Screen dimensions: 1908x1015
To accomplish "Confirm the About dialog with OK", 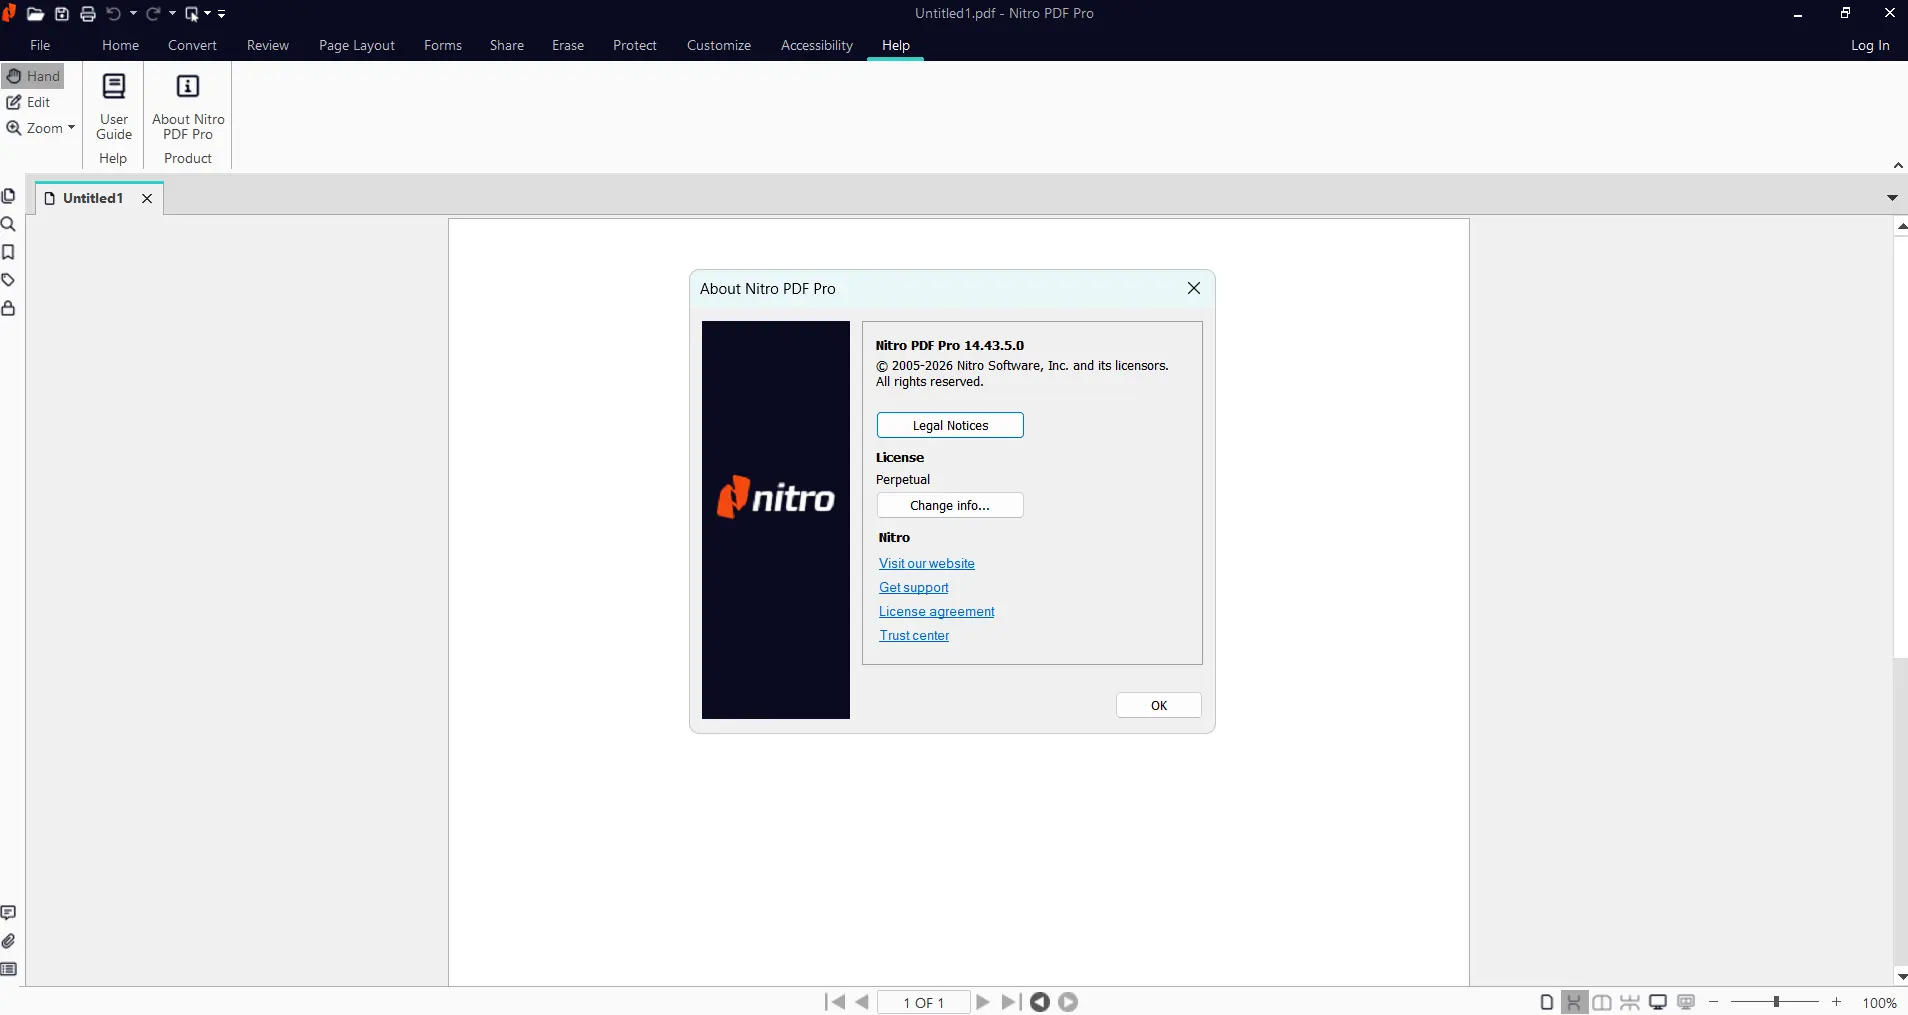I will pos(1159,705).
